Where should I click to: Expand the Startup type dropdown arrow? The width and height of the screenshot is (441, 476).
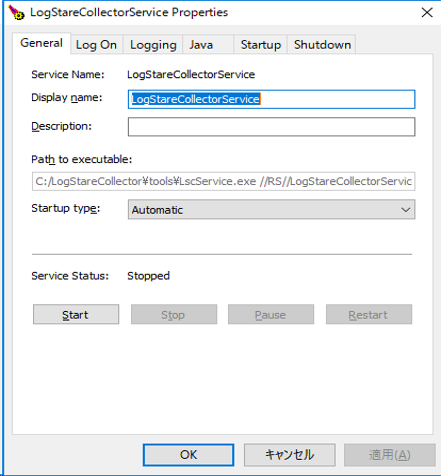point(406,210)
